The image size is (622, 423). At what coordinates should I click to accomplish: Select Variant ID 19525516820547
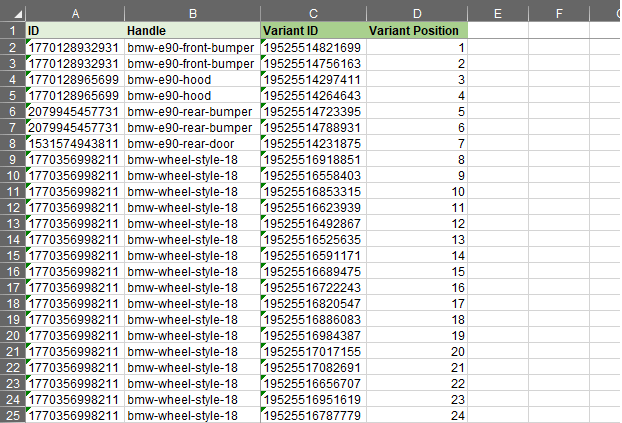pos(313,304)
